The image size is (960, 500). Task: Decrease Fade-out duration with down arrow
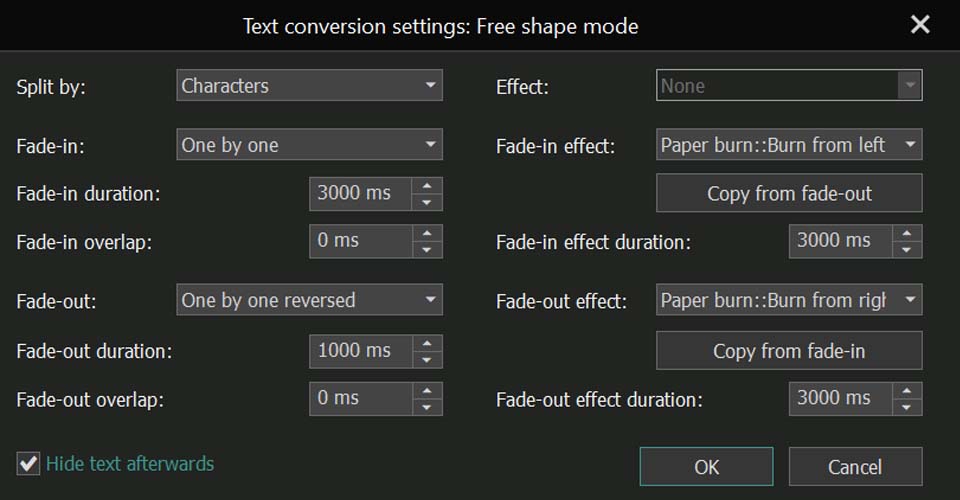click(427, 360)
